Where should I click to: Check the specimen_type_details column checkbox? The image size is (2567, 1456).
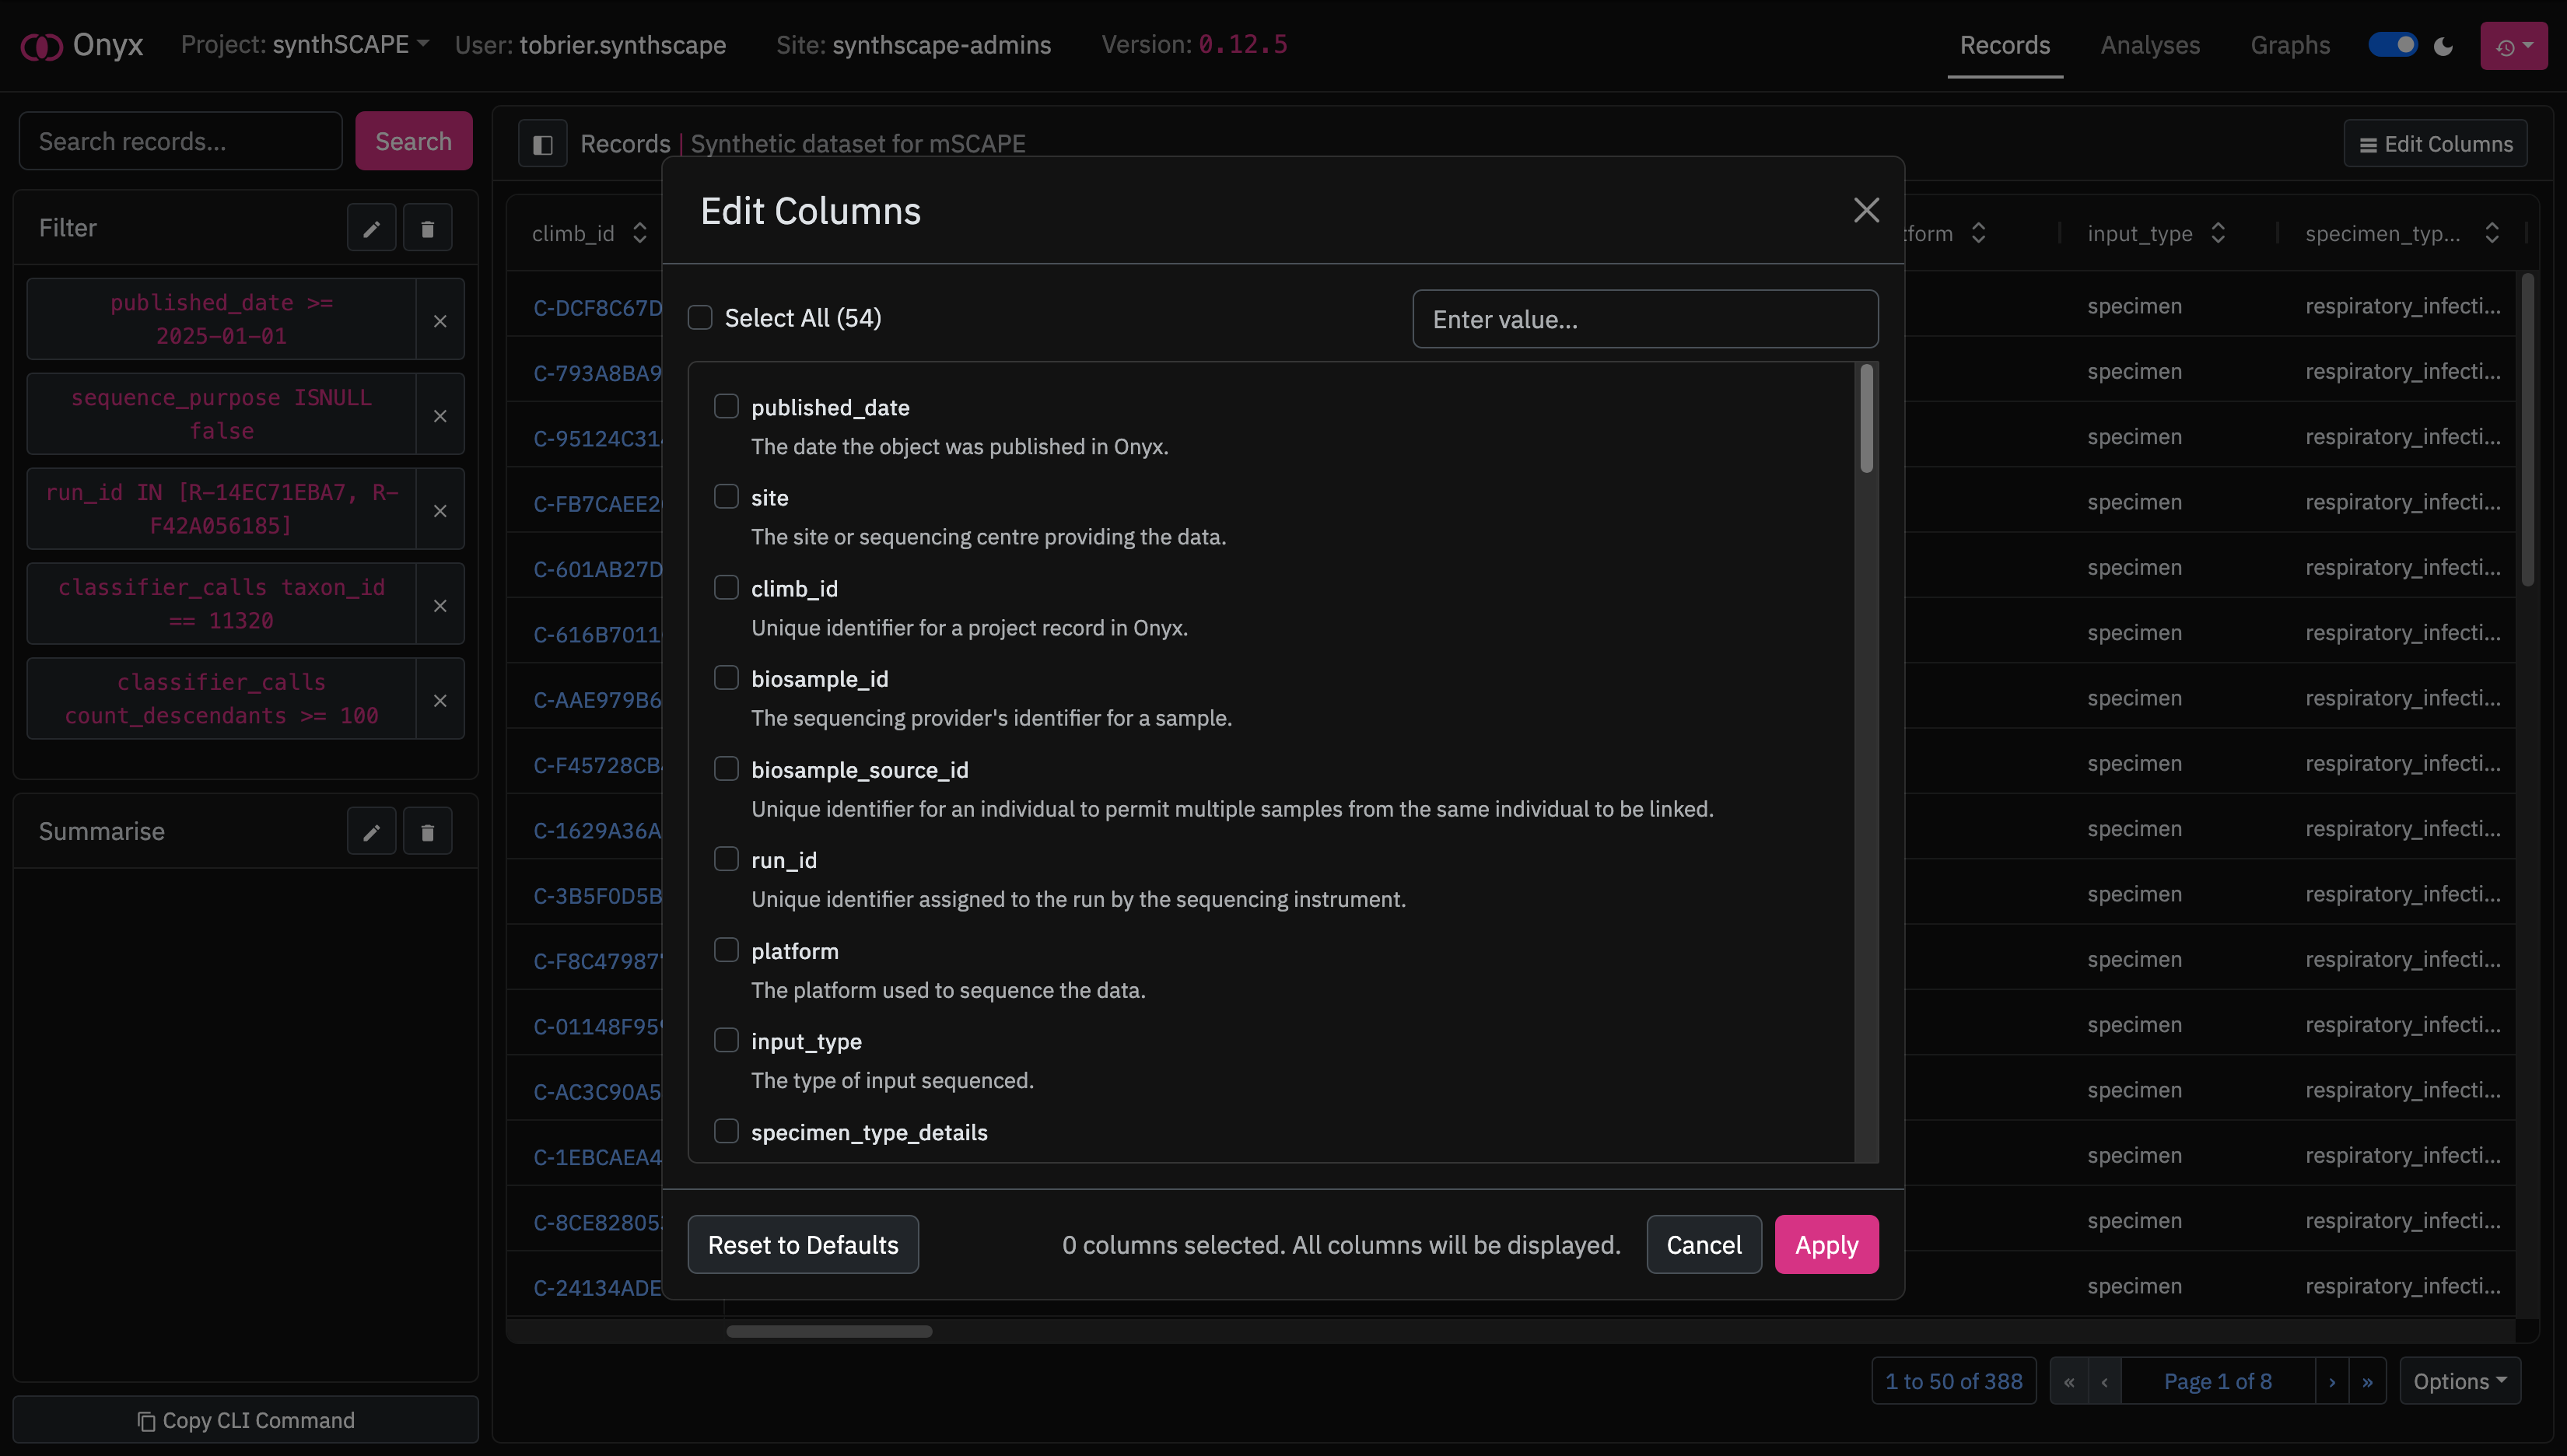(726, 1131)
